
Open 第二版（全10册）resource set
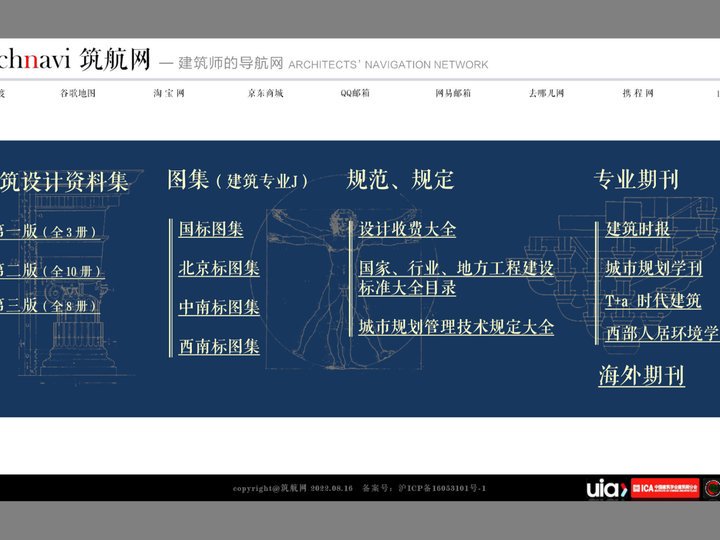click(51, 270)
